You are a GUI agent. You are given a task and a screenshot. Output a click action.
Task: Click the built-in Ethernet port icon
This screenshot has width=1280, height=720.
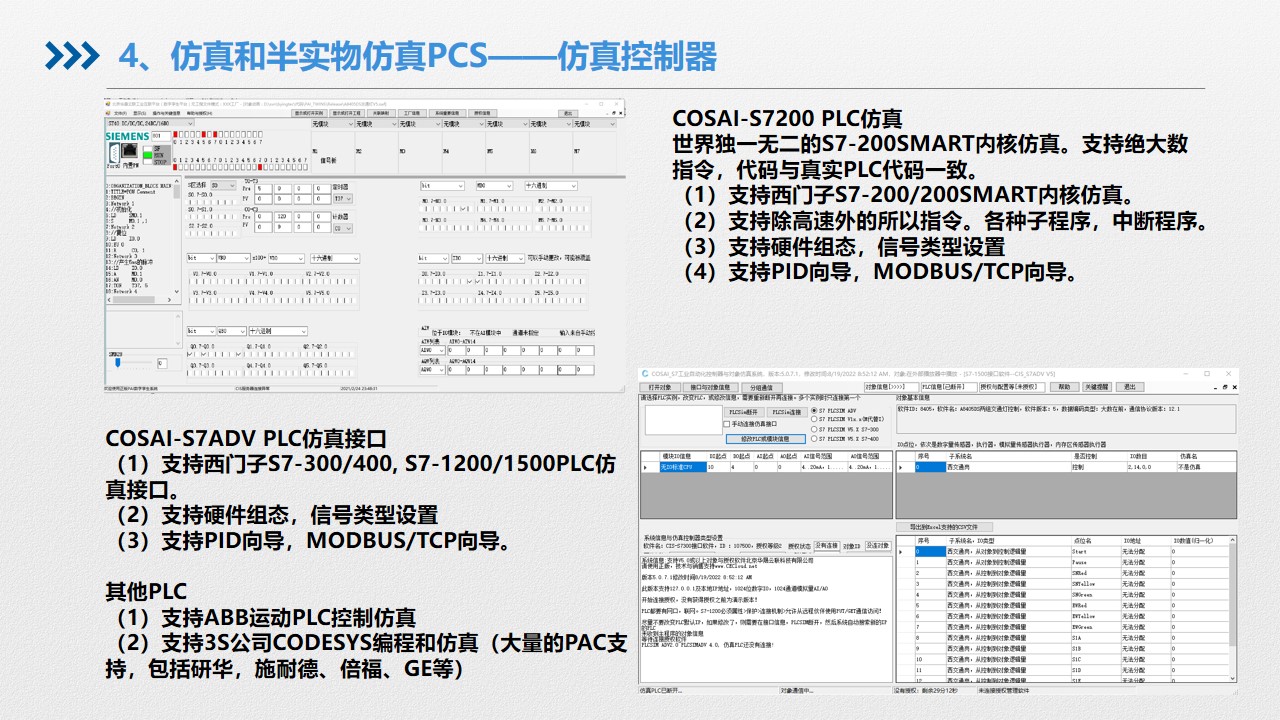tap(129, 150)
